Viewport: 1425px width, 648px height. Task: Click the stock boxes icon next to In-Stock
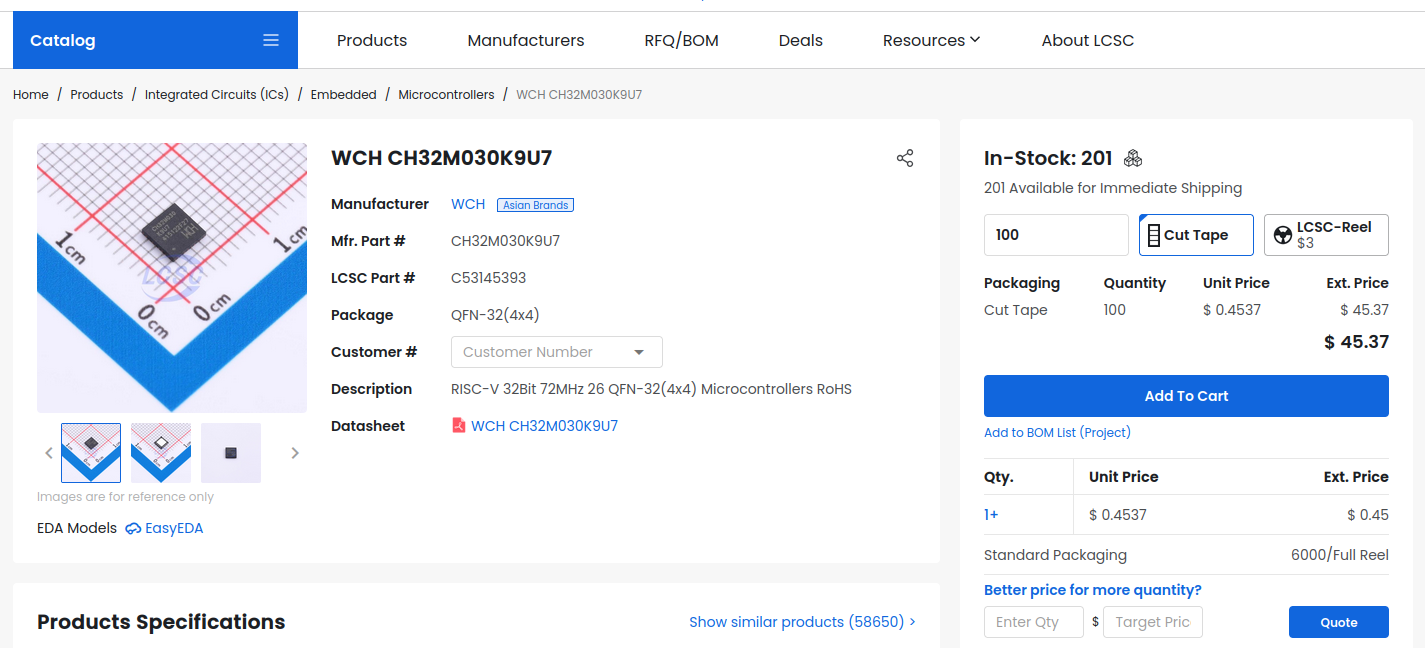coord(1133,158)
